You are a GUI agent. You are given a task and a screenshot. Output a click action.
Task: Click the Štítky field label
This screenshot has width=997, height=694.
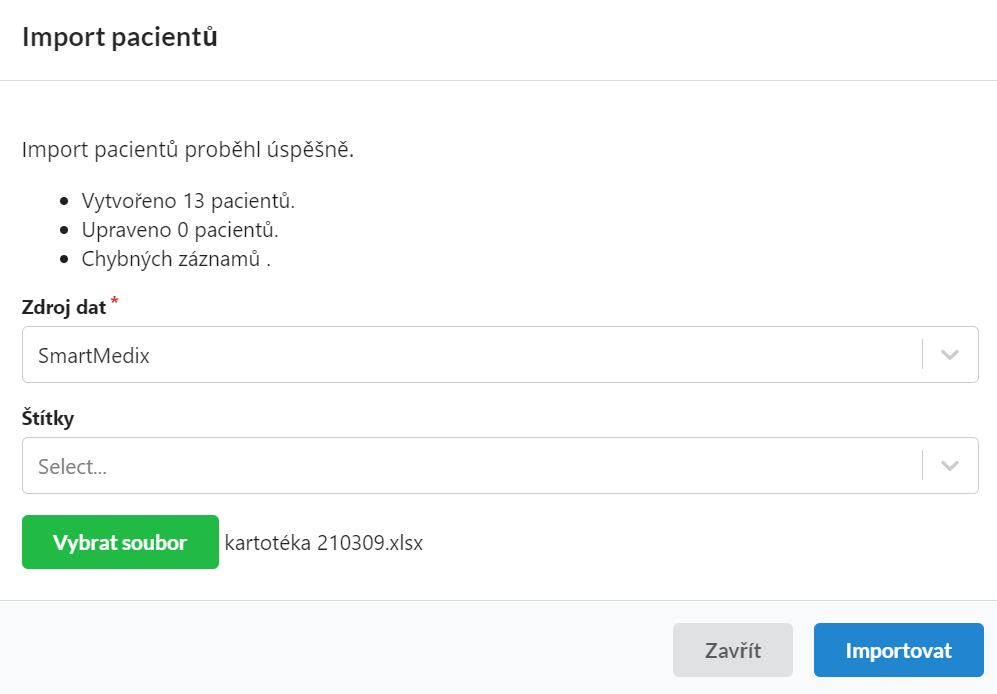48,418
